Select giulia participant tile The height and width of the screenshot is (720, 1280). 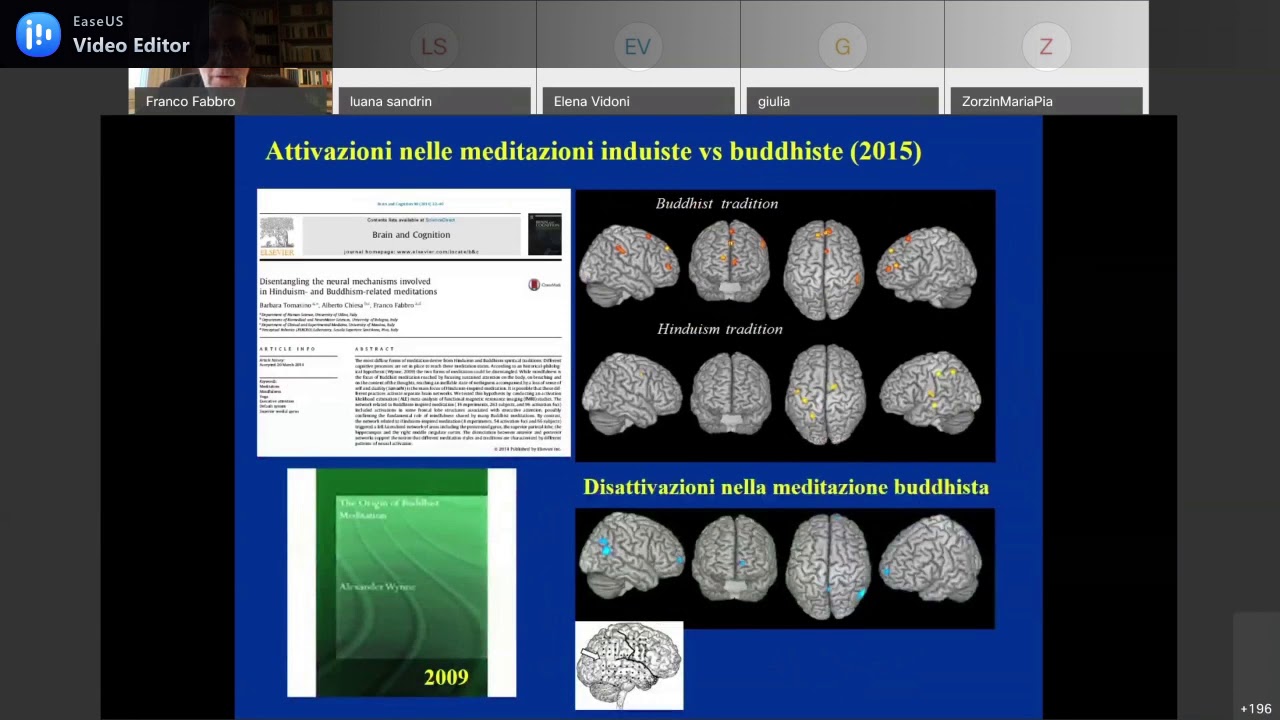842,57
